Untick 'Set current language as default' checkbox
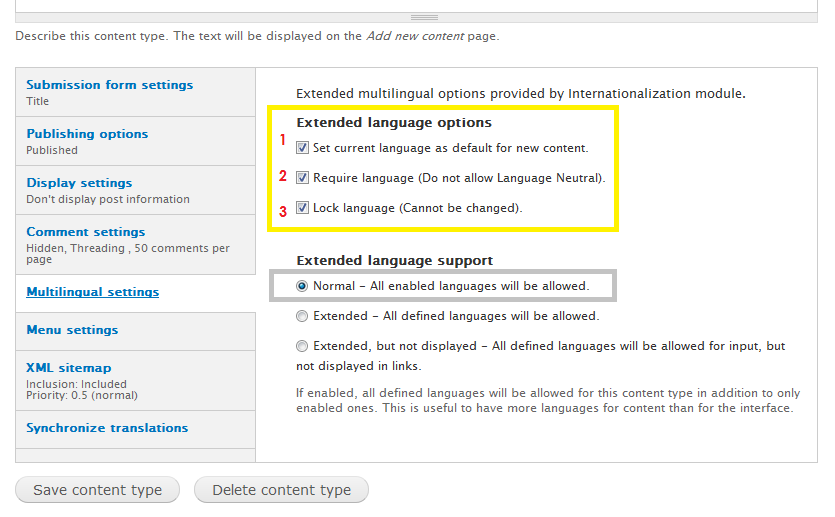This screenshot has width=835, height=517. click(303, 148)
